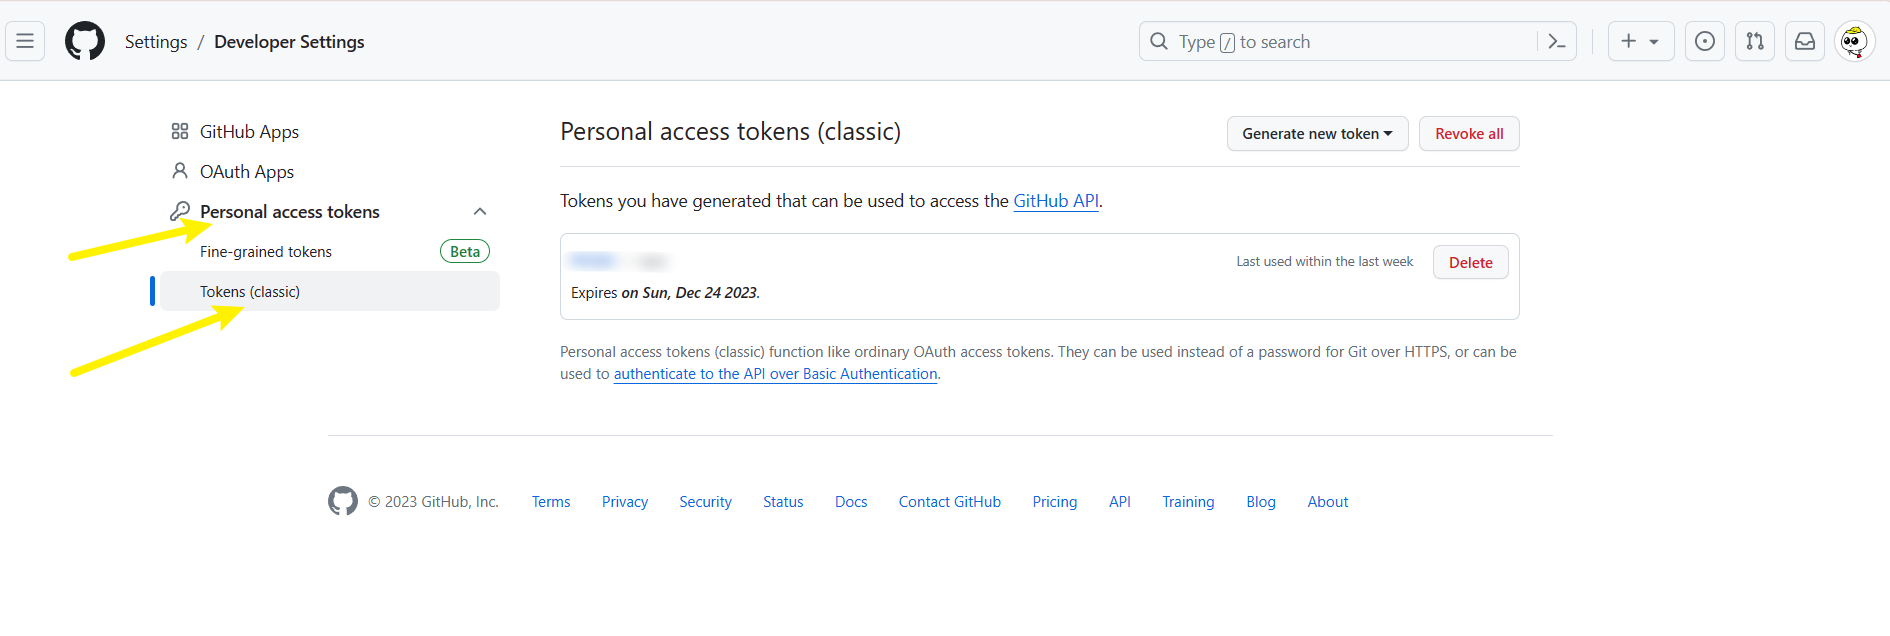Open the GitHub API link
Image resolution: width=1890 pixels, height=636 pixels.
(1056, 201)
